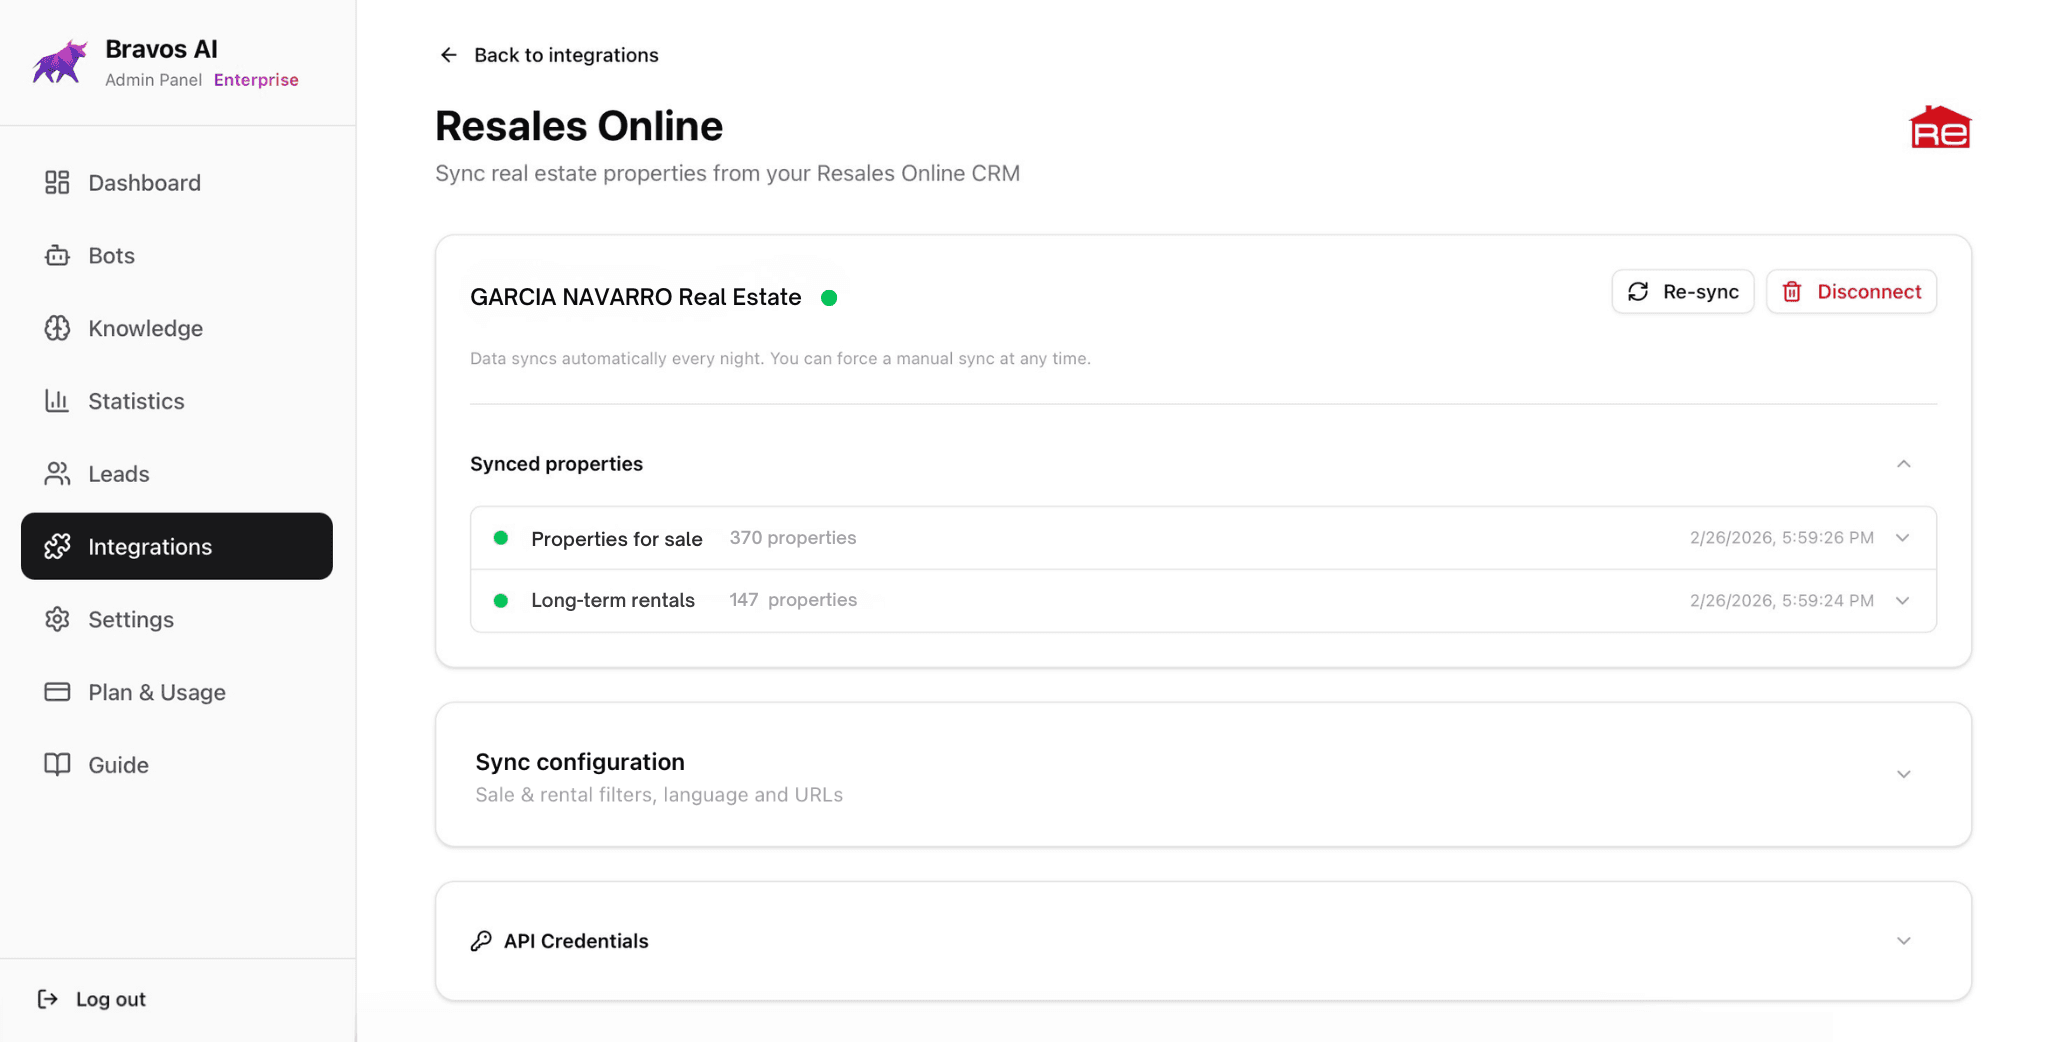Click the Integrations puzzle piece icon

57,546
